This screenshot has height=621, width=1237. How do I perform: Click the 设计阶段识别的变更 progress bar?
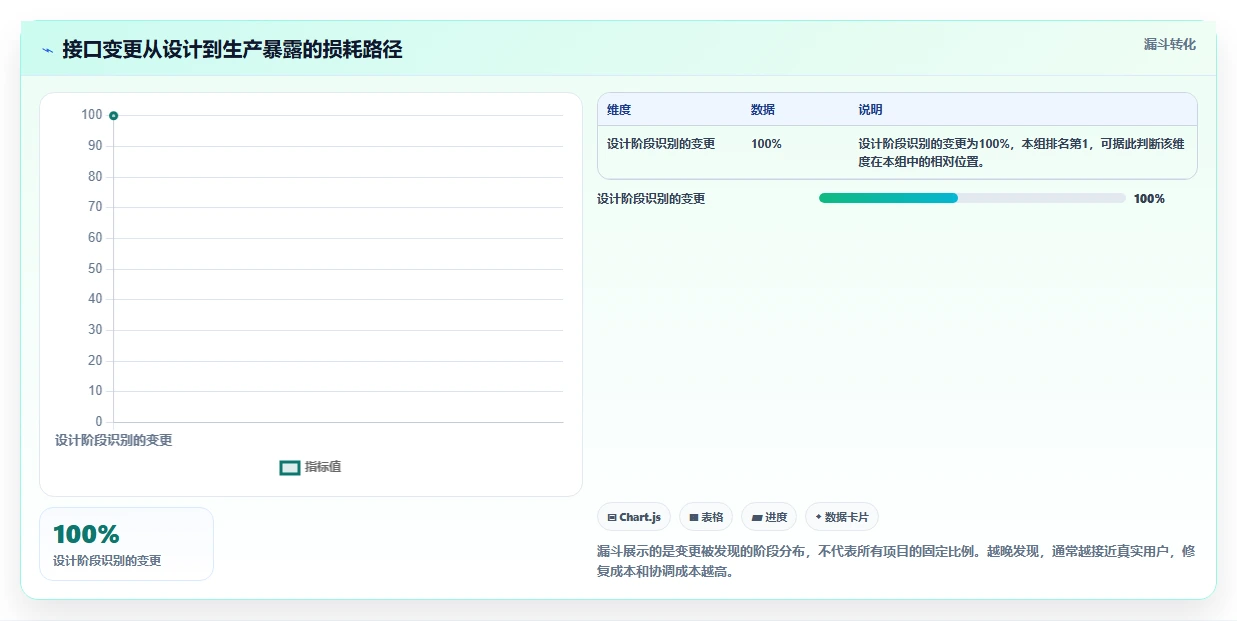coord(972,198)
